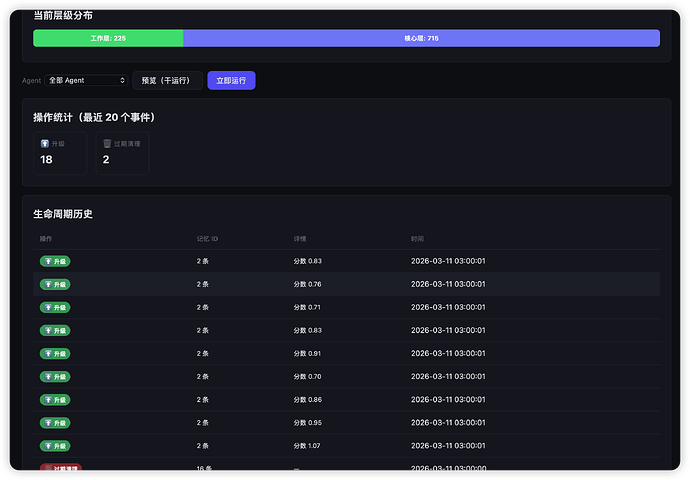Click the 详情 column header
Viewport: 690px width, 480px height.
click(x=300, y=239)
